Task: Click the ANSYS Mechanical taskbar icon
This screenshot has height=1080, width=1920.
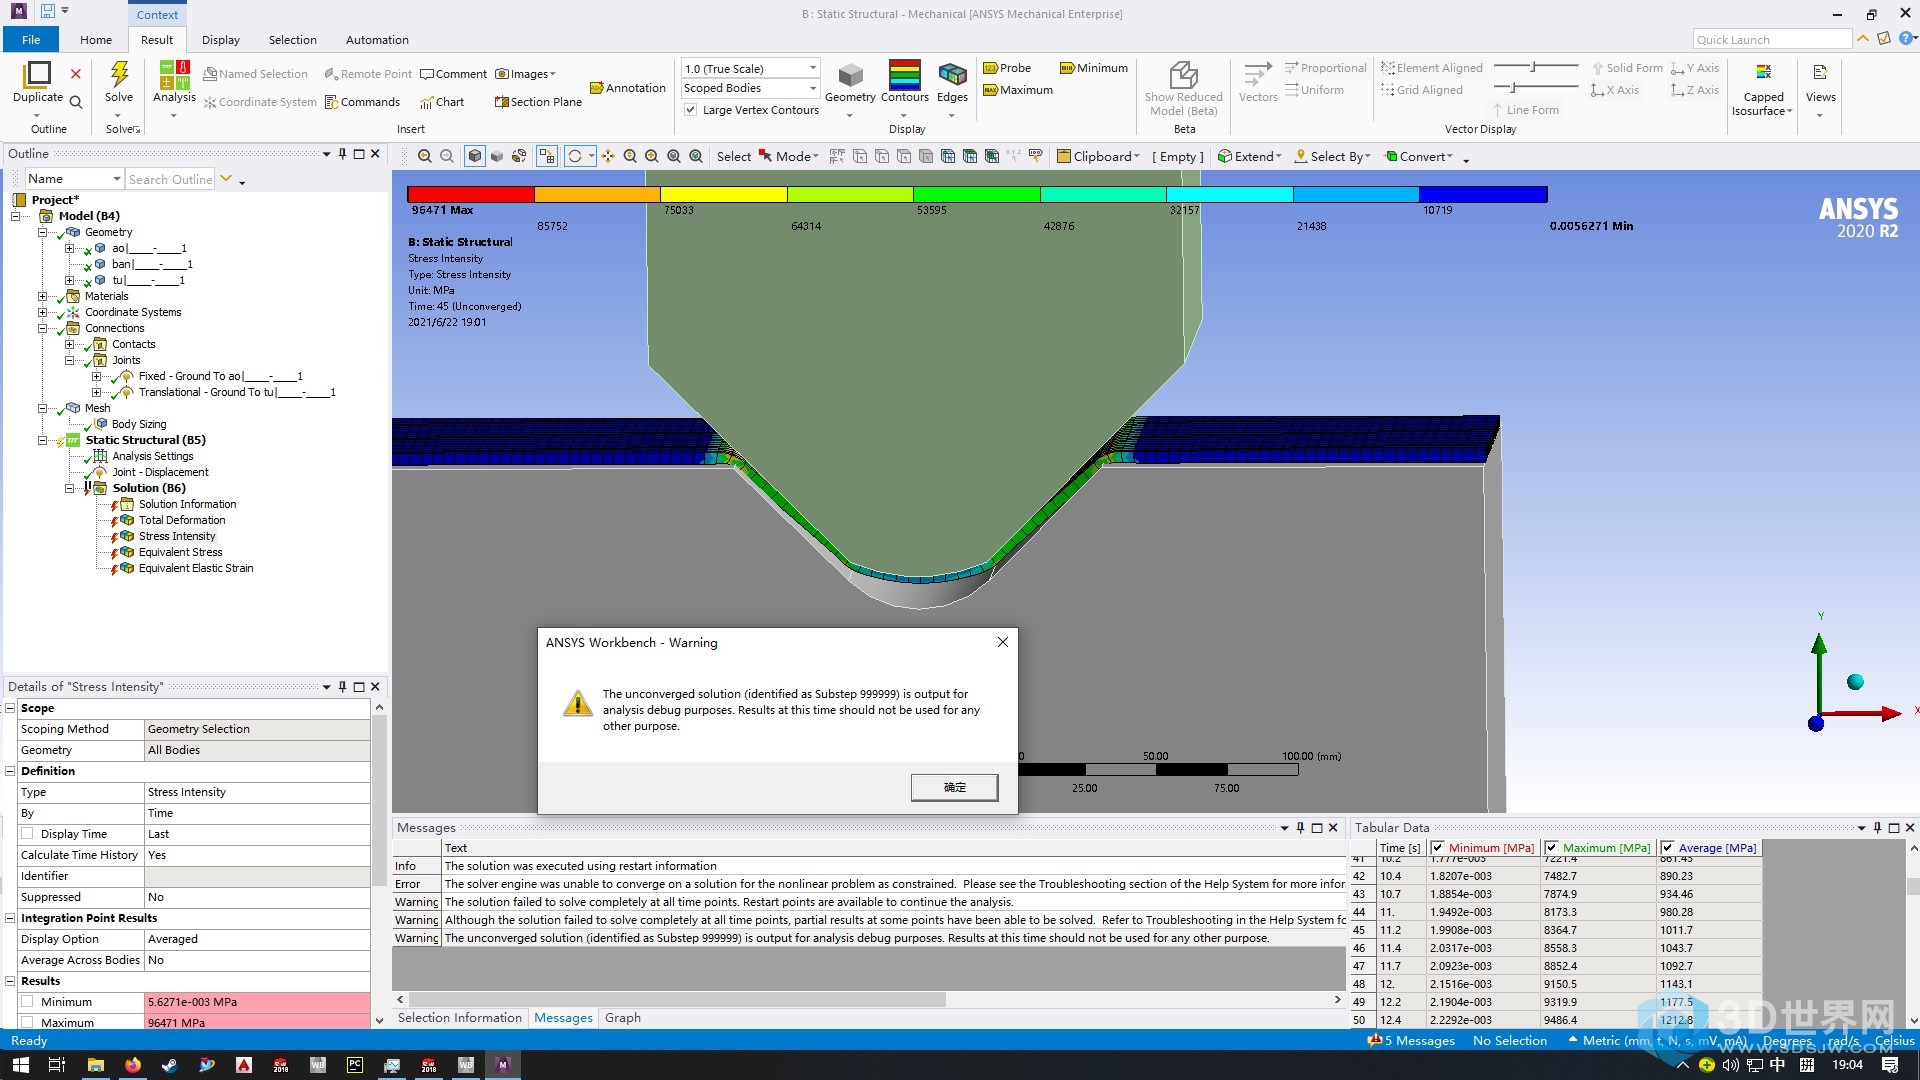Action: pos(503,1065)
